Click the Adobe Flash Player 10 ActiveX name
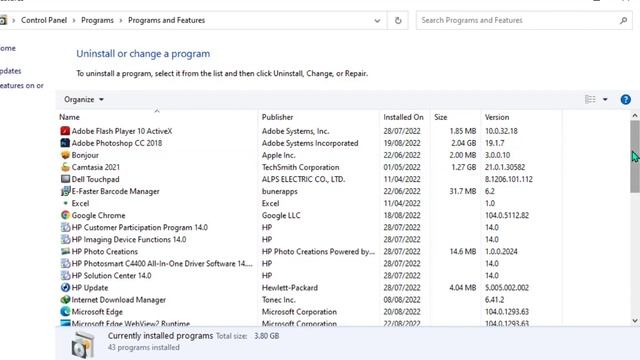Screen dimensions: 640x360 pyautogui.click(x=122, y=131)
